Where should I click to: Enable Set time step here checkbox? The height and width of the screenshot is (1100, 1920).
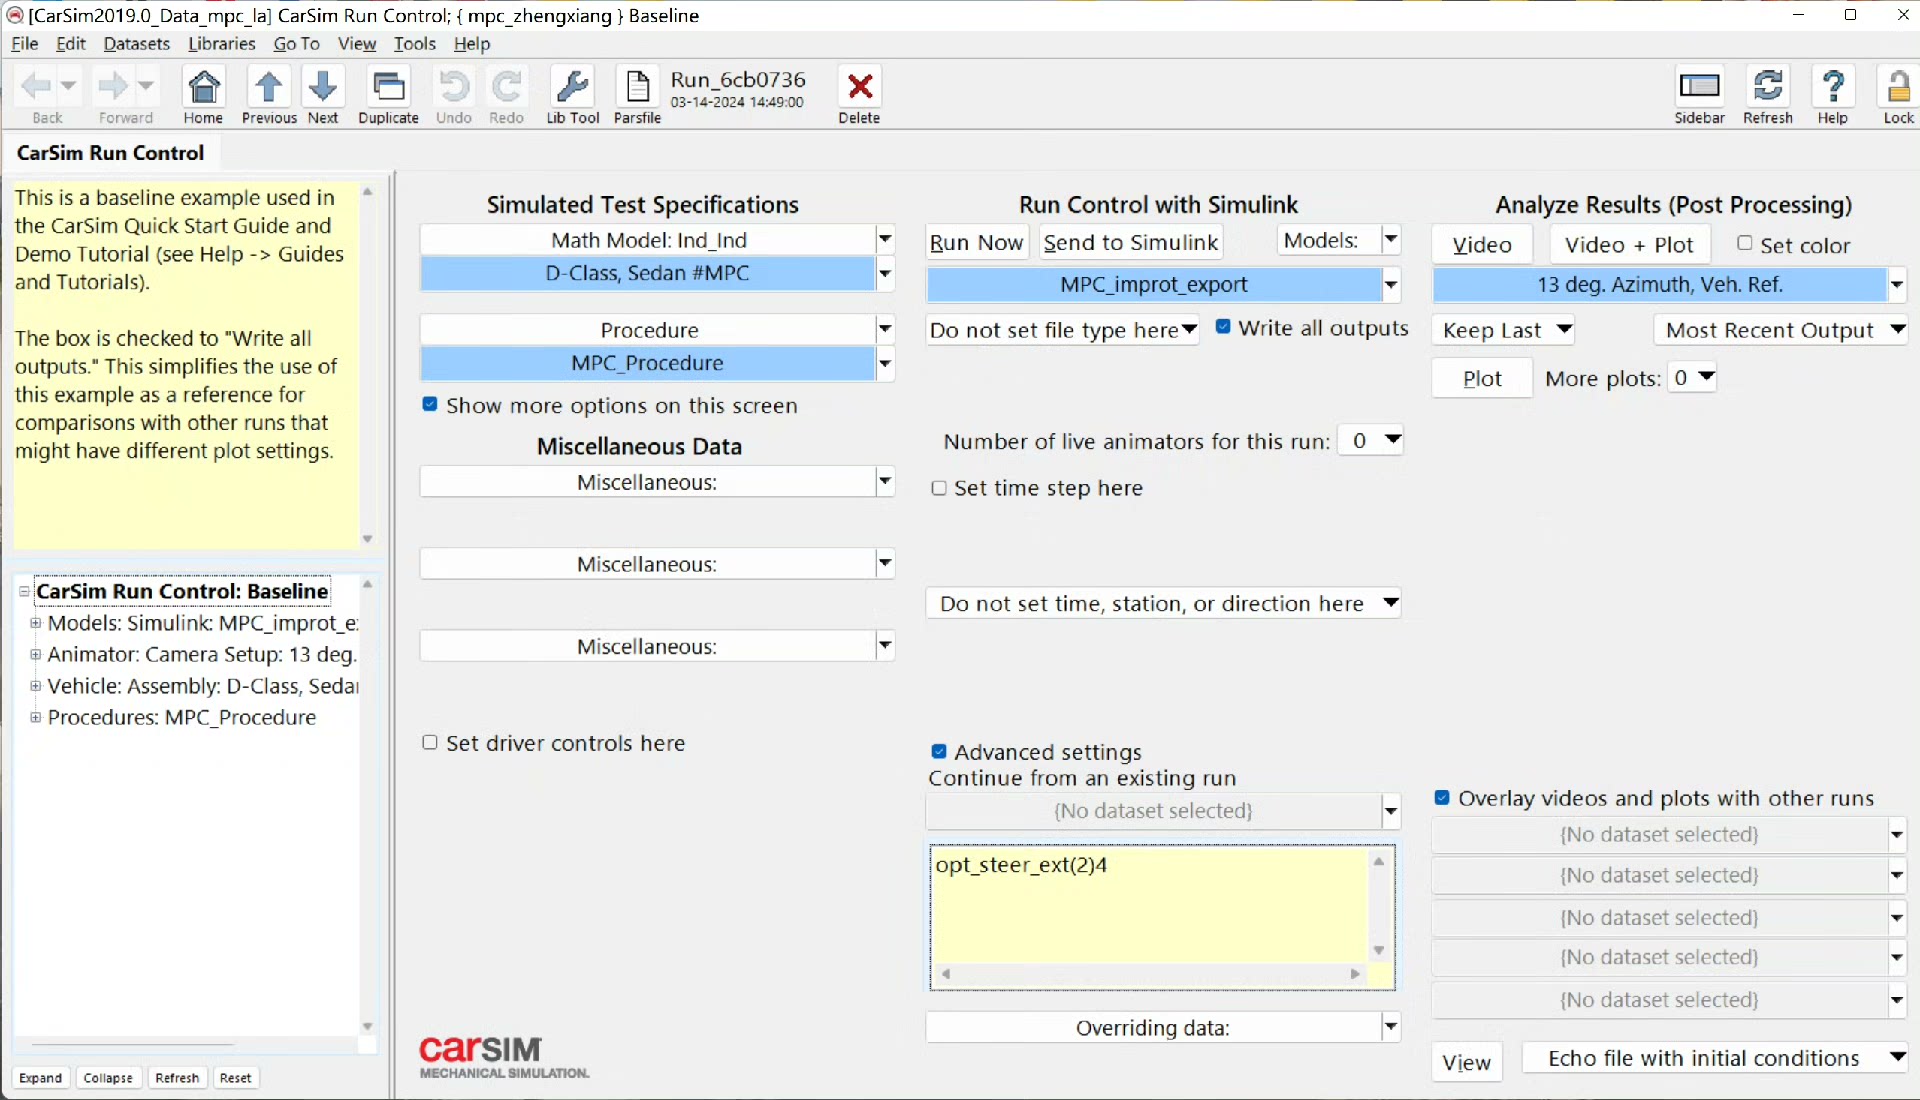click(x=939, y=488)
